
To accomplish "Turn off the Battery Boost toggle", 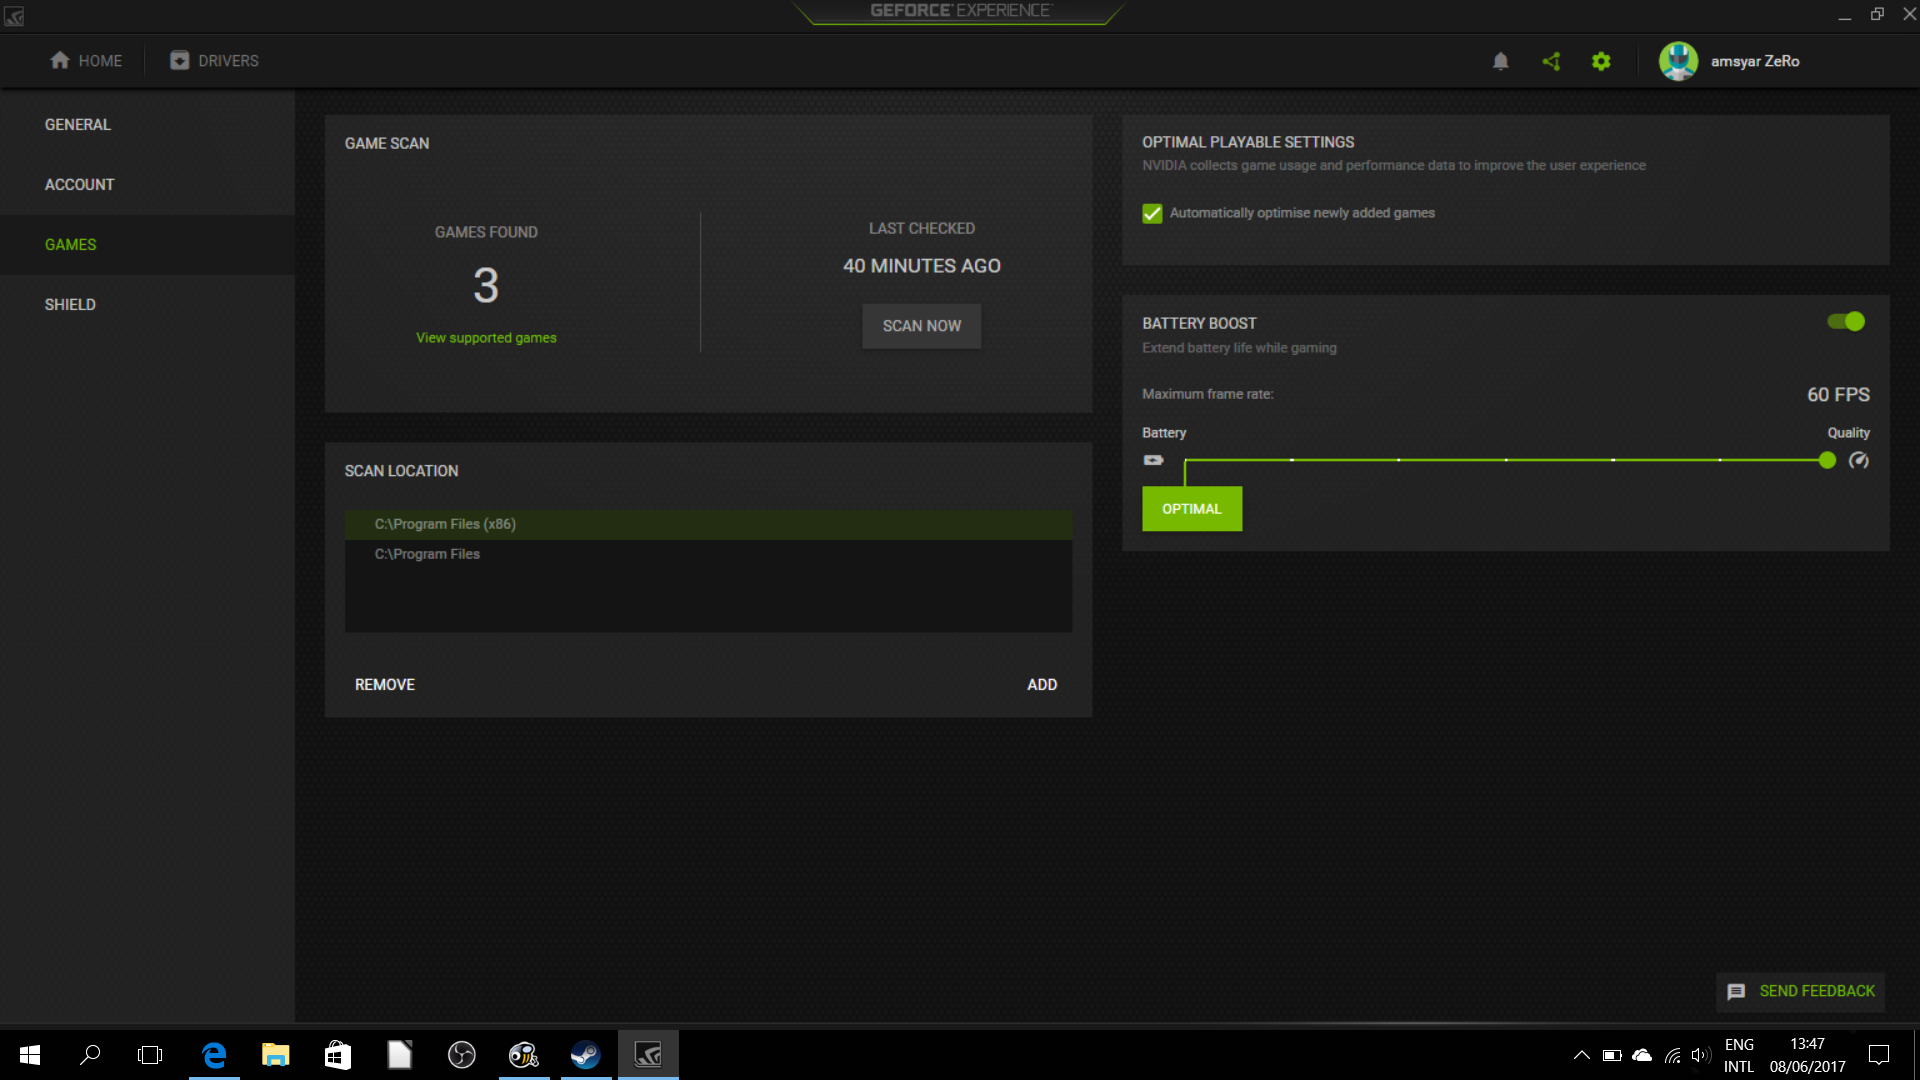I will coord(1846,321).
